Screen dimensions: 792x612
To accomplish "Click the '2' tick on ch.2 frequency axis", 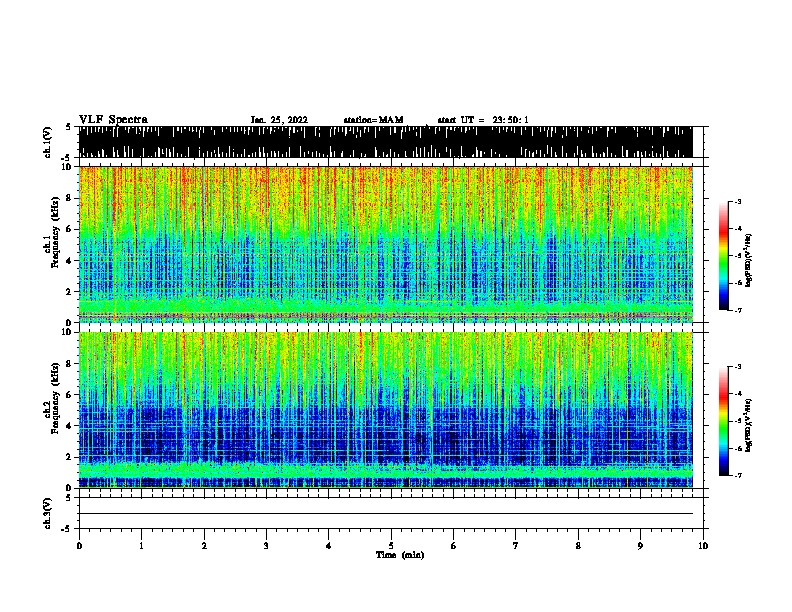I will point(69,457).
